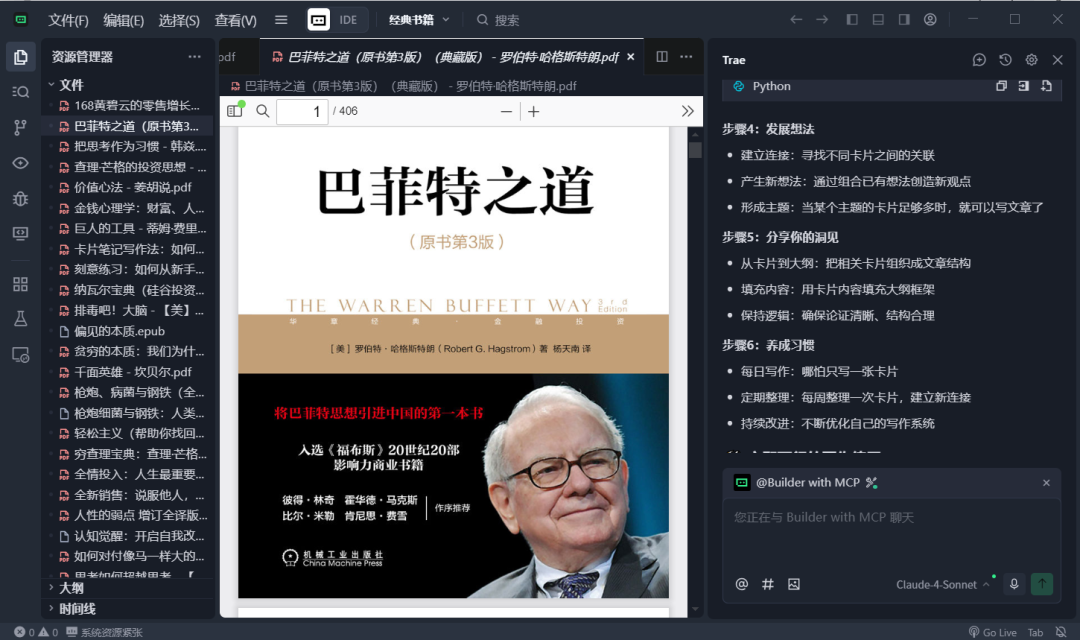Navigate forward with right arrow

822,19
